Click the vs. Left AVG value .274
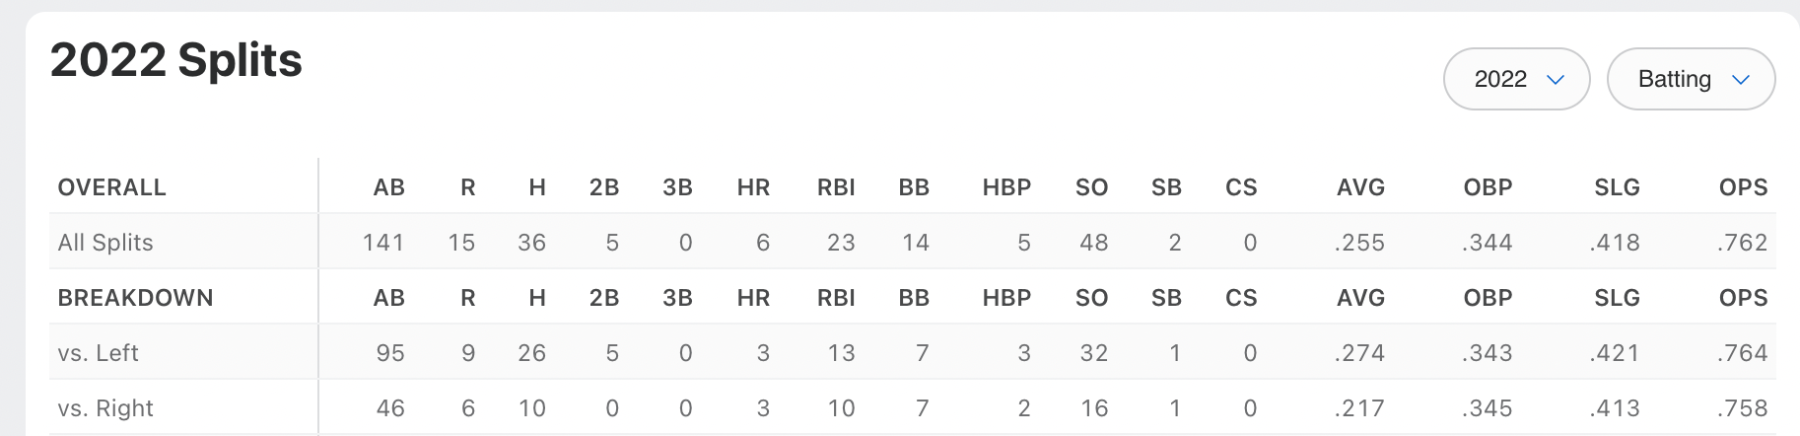 (x=1360, y=353)
